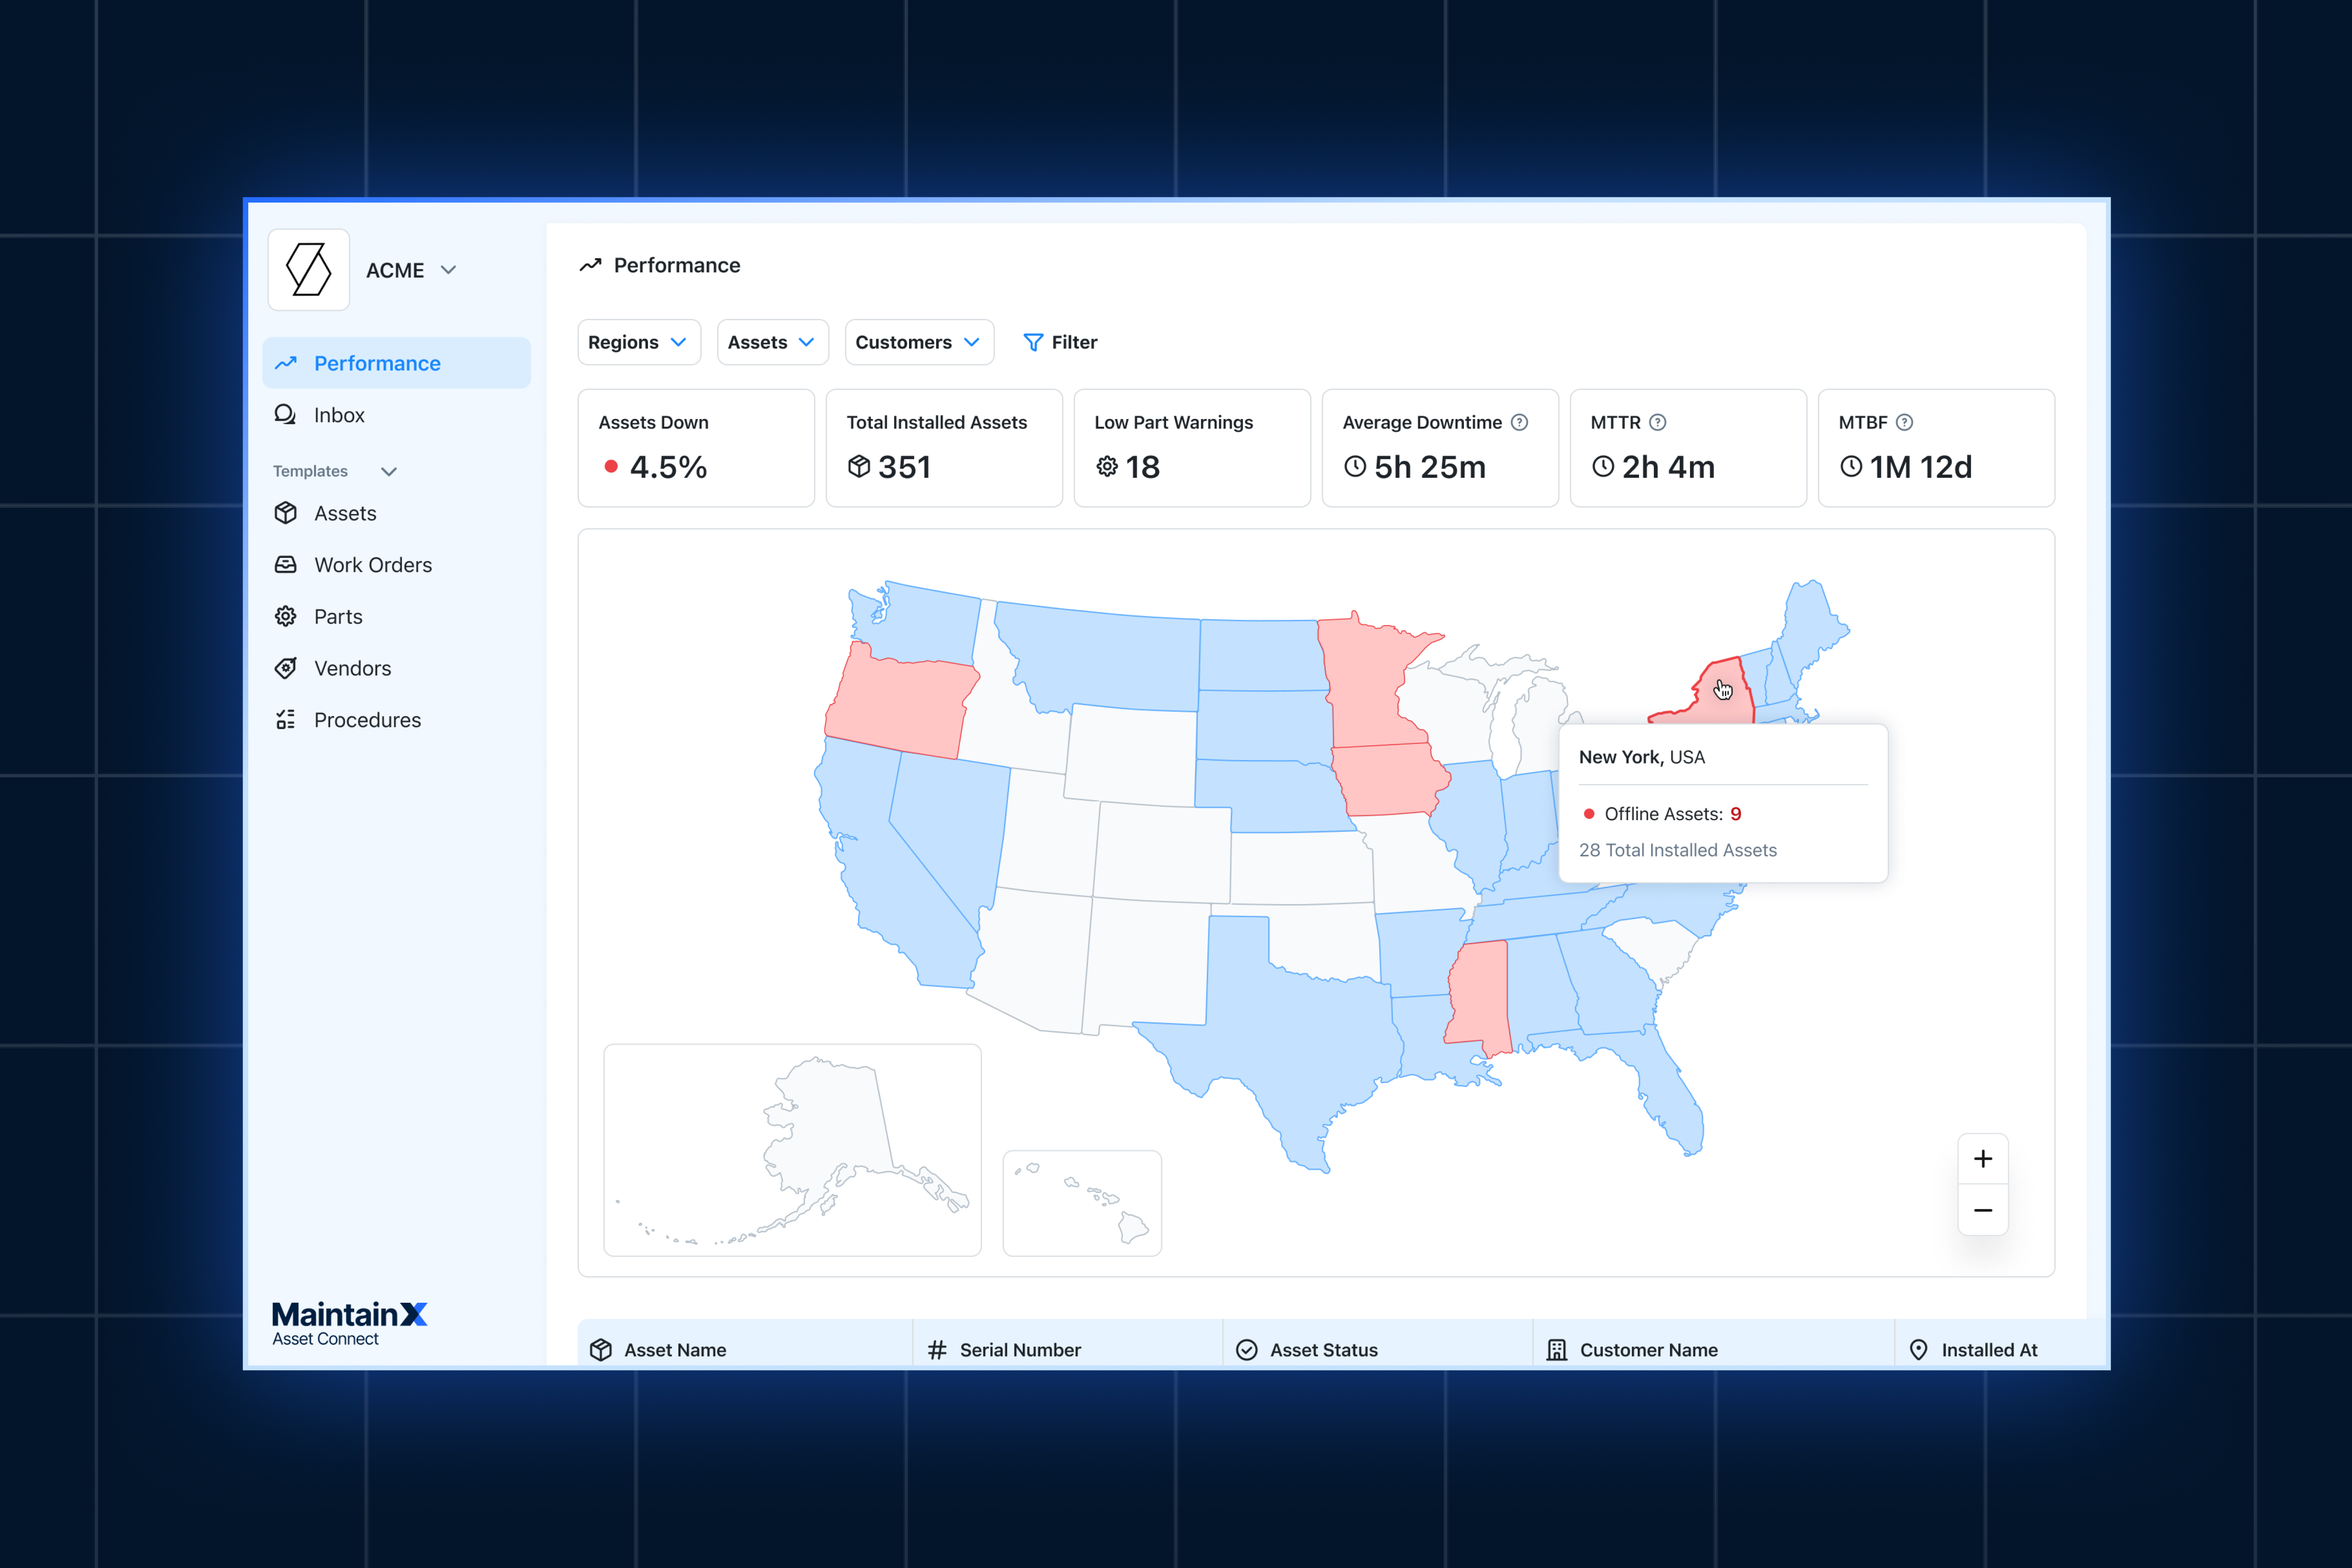Click the Low Part Warnings card
The height and width of the screenshot is (1568, 2352).
point(1192,448)
